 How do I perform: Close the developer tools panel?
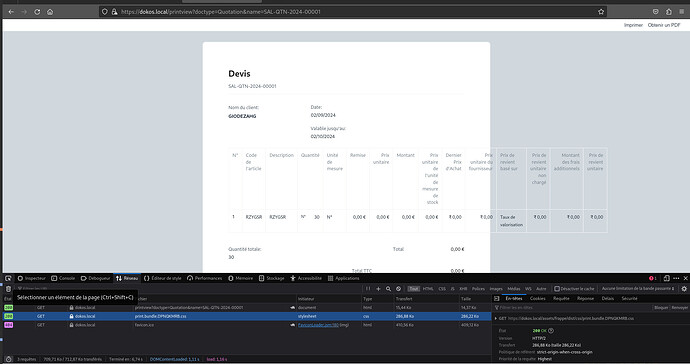(685, 278)
